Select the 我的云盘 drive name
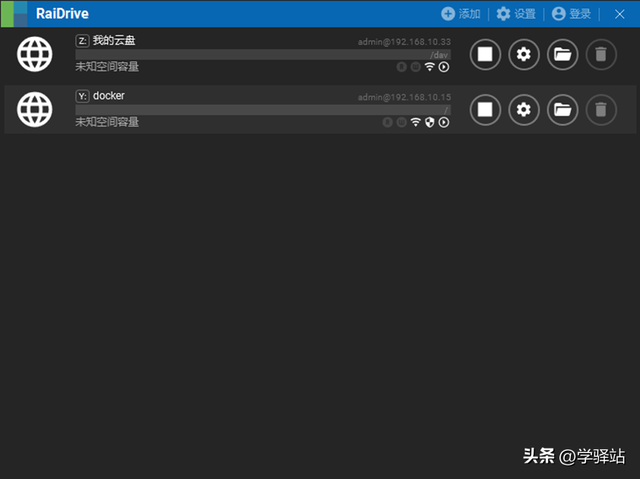 [x=114, y=40]
